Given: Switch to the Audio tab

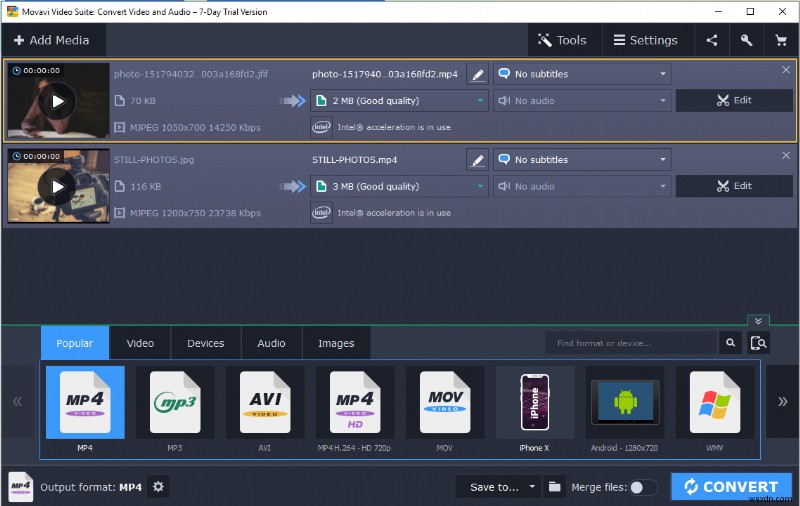Looking at the screenshot, I should click(x=271, y=343).
